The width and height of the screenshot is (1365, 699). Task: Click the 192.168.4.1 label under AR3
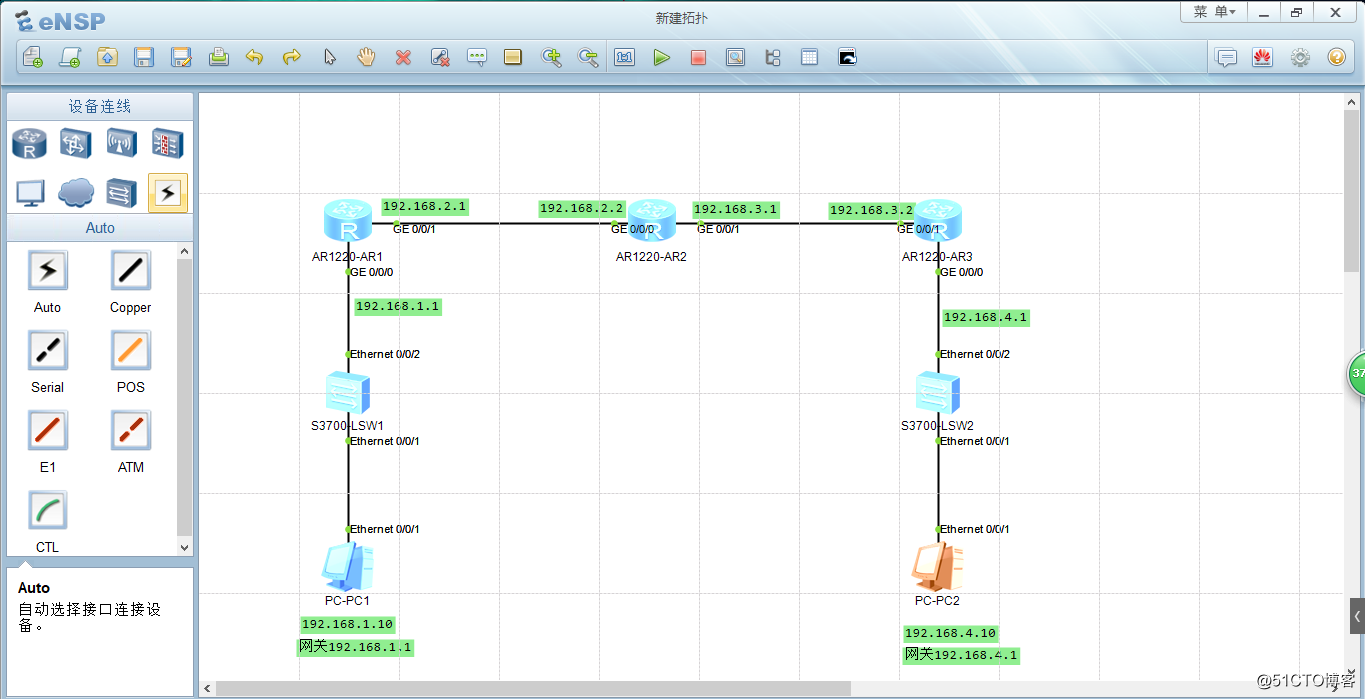(985, 317)
